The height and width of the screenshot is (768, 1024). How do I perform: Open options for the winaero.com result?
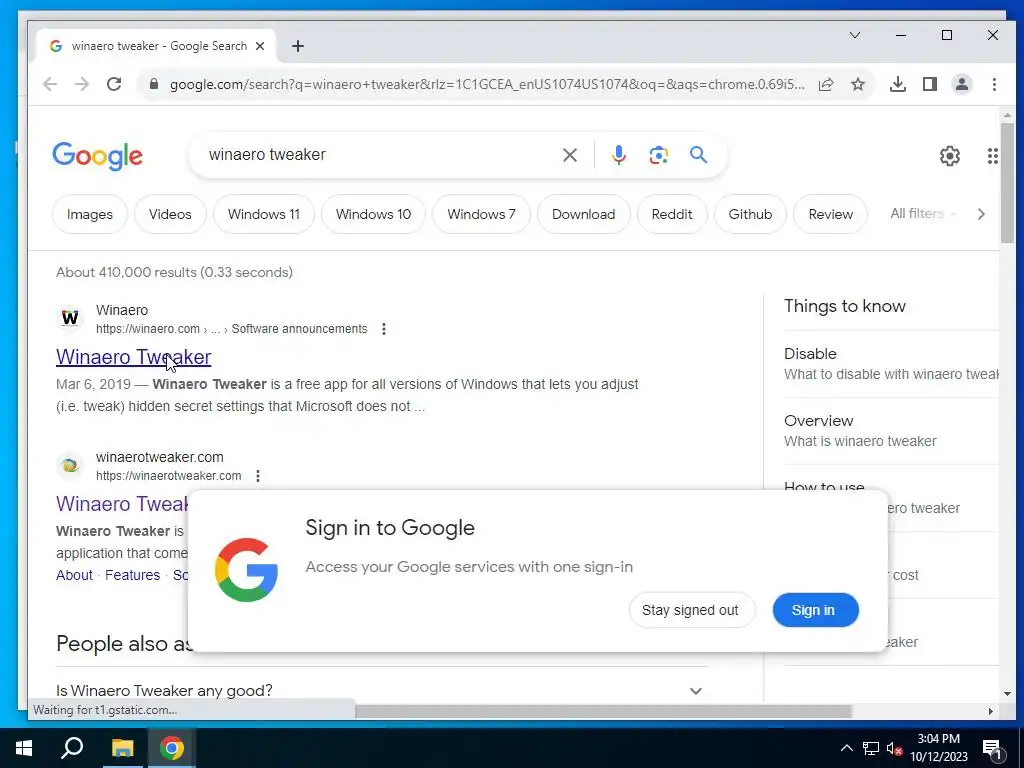384,328
